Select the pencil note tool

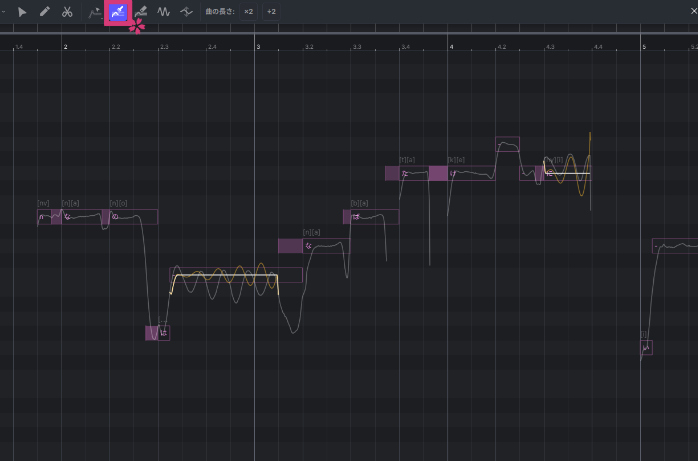click(44, 12)
